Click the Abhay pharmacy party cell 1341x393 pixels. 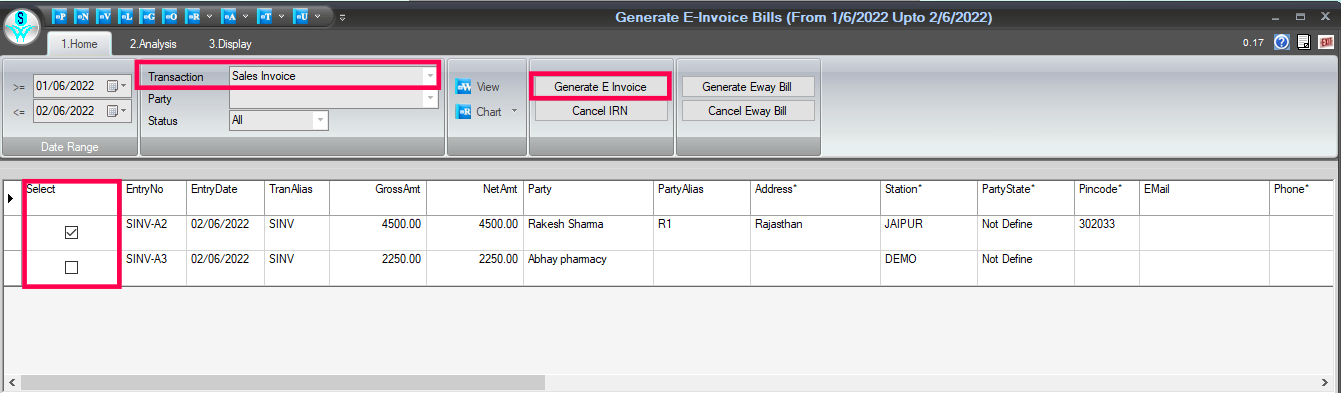(588, 268)
